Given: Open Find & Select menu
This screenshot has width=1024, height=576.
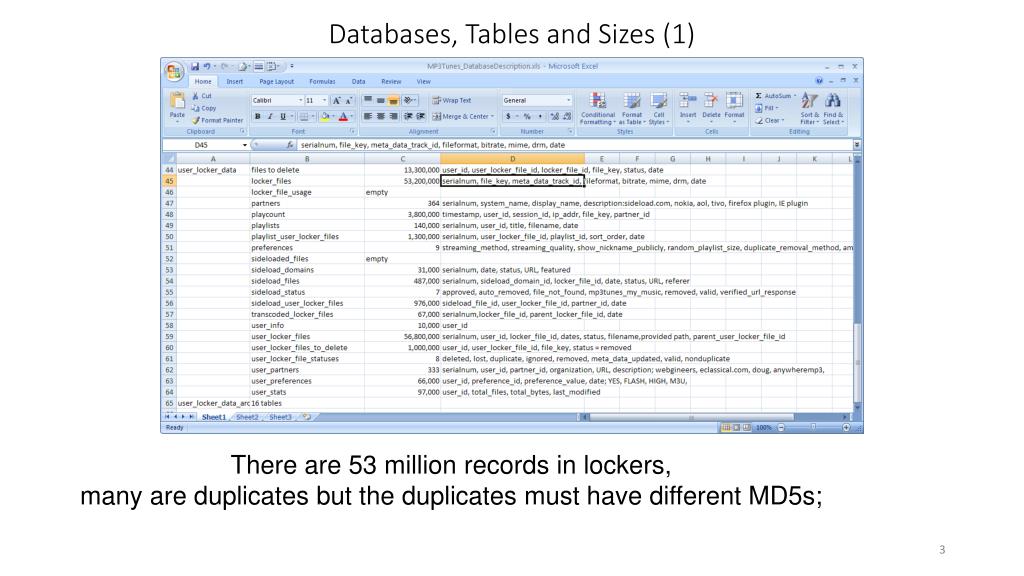Looking at the screenshot, I should click(x=833, y=108).
